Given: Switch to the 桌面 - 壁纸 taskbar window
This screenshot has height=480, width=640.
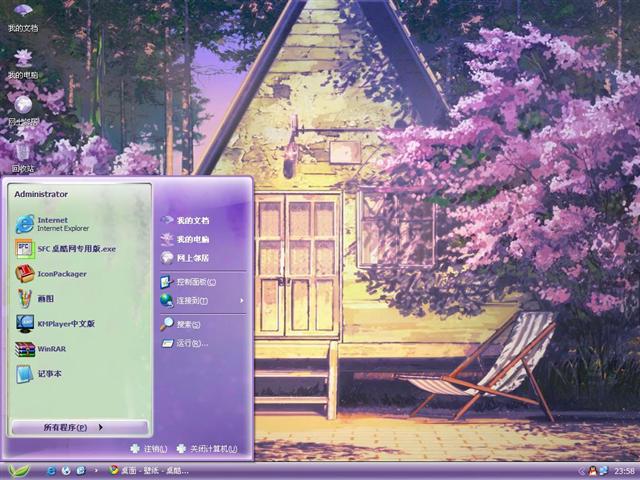Looking at the screenshot, I should click(x=149, y=471).
